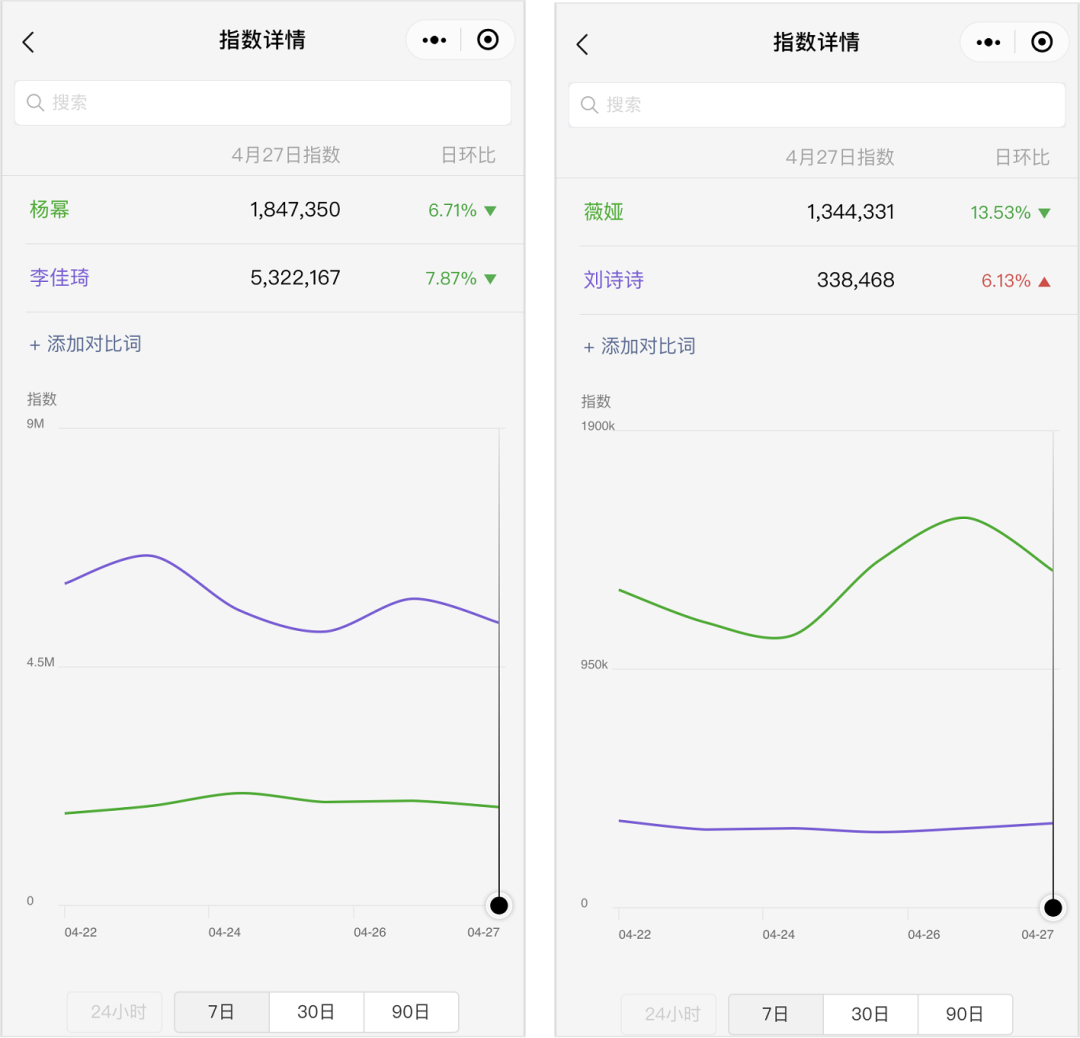Screen dimensions: 1080x1038
Task: Select the 90日 range in right panel
Action: (965, 1014)
